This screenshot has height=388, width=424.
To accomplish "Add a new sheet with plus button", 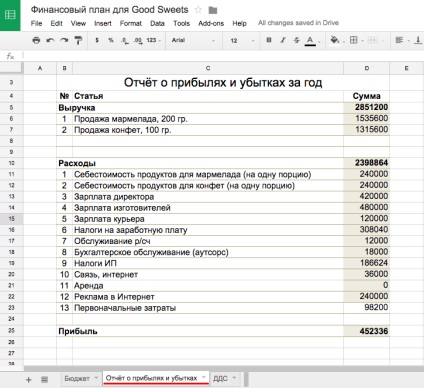I will coord(28,379).
